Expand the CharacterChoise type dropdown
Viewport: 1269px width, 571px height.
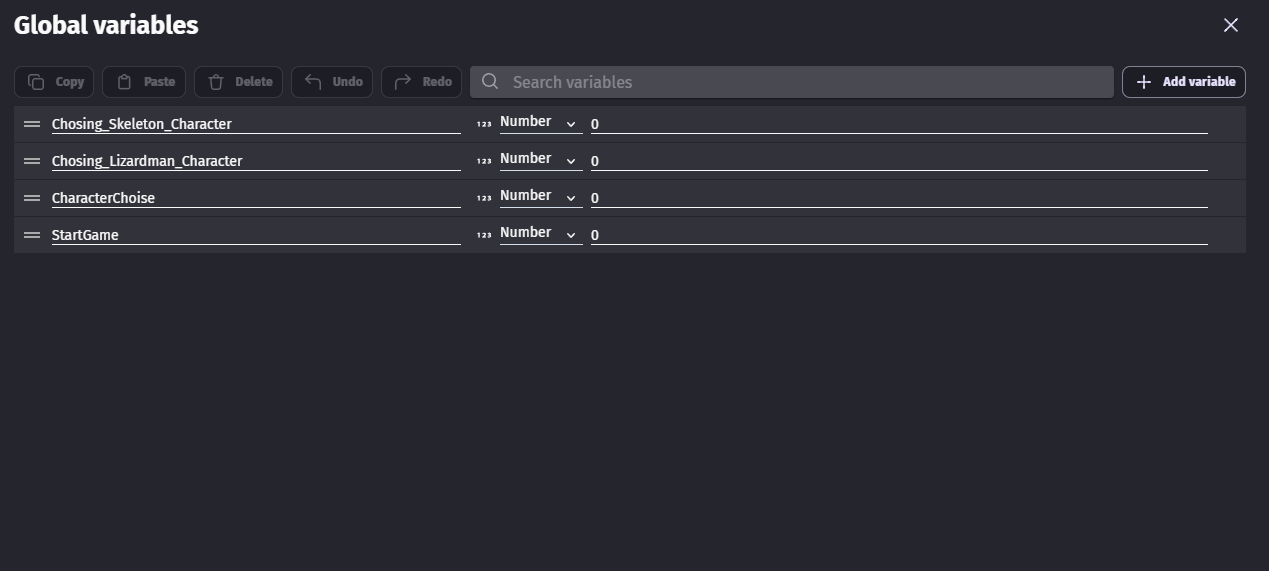pyautogui.click(x=540, y=197)
